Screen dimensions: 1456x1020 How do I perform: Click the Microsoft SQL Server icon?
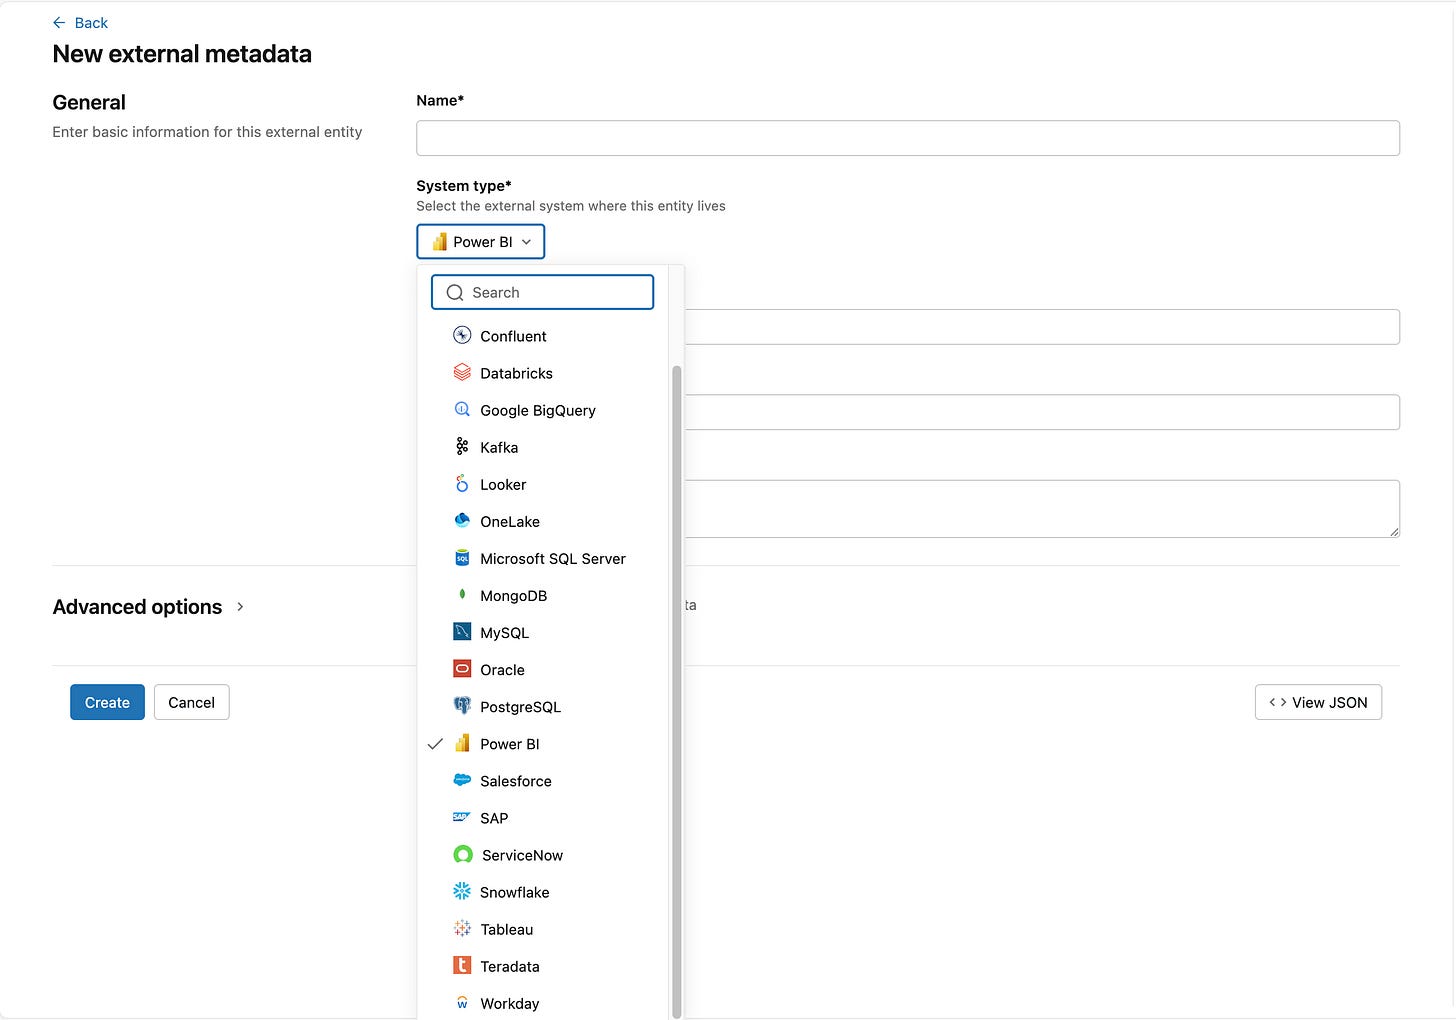pyautogui.click(x=462, y=558)
